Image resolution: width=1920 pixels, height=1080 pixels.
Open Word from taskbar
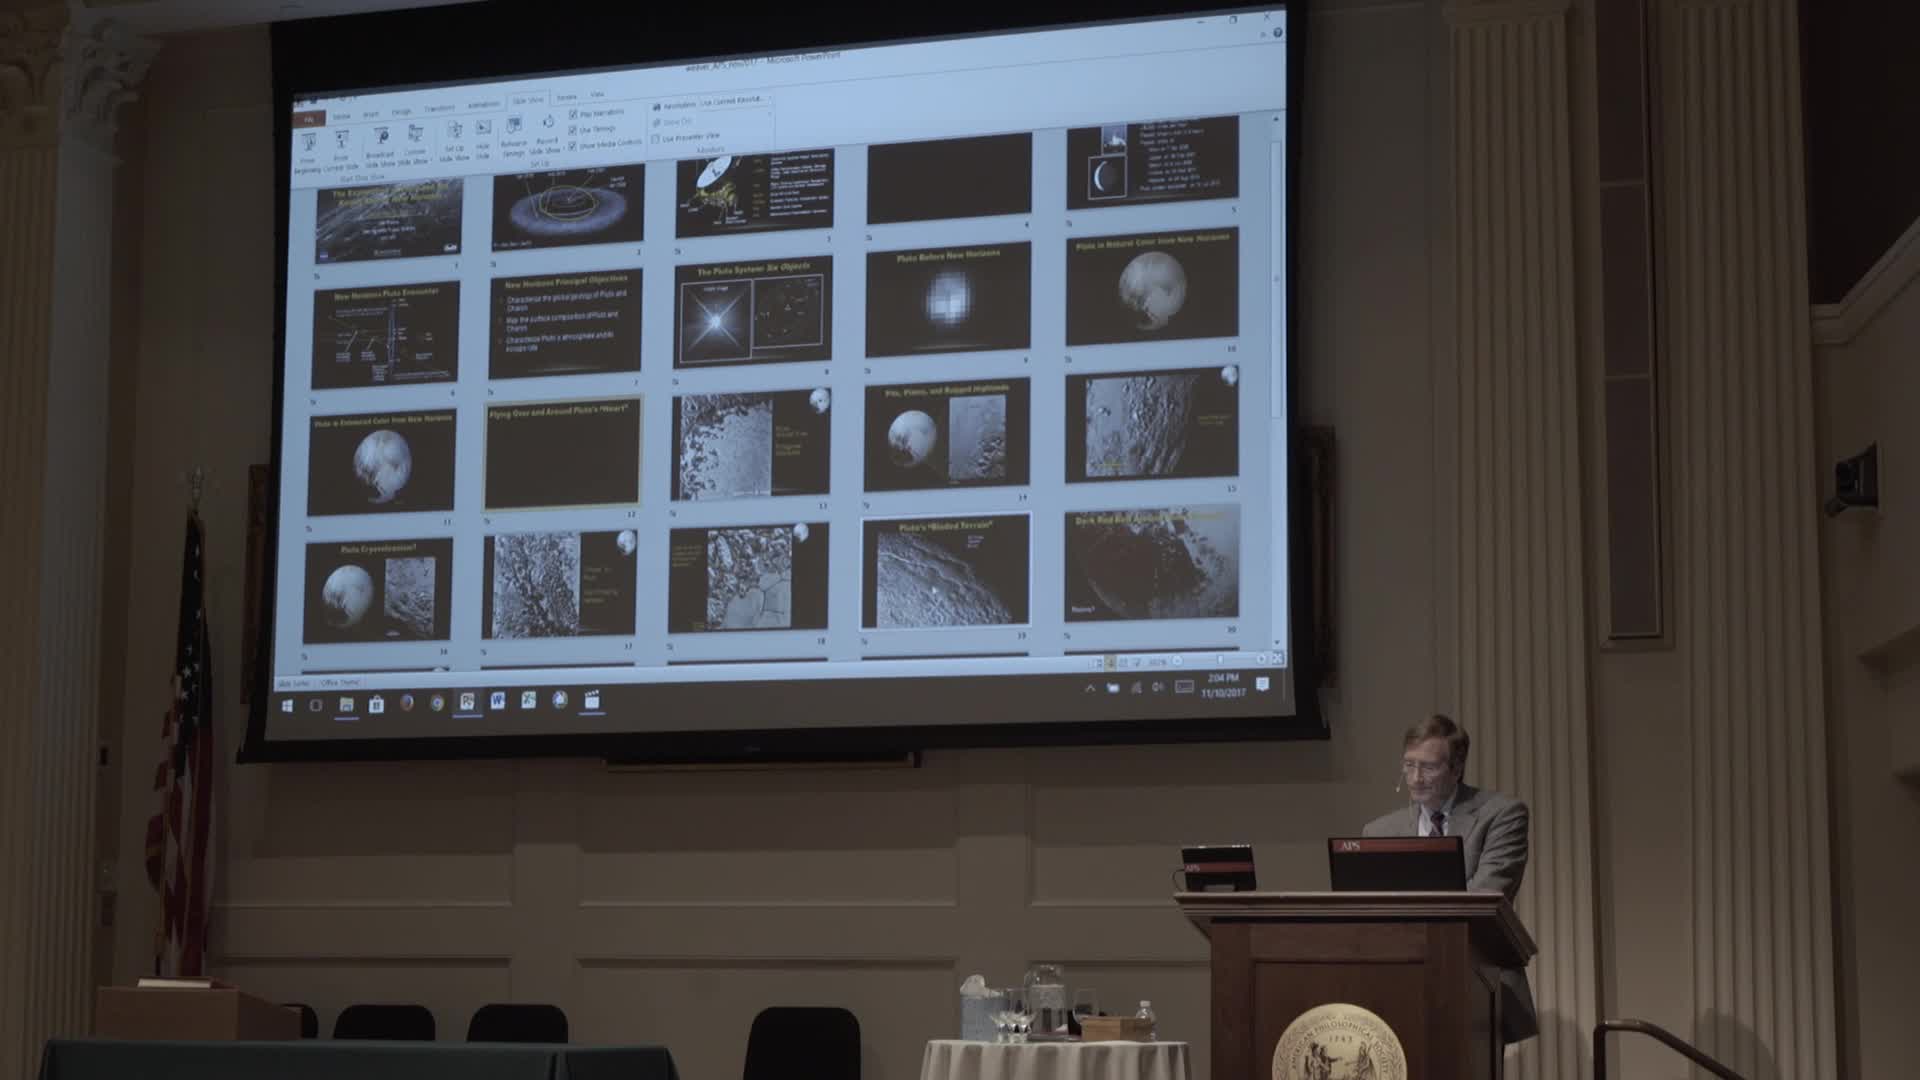pyautogui.click(x=498, y=701)
